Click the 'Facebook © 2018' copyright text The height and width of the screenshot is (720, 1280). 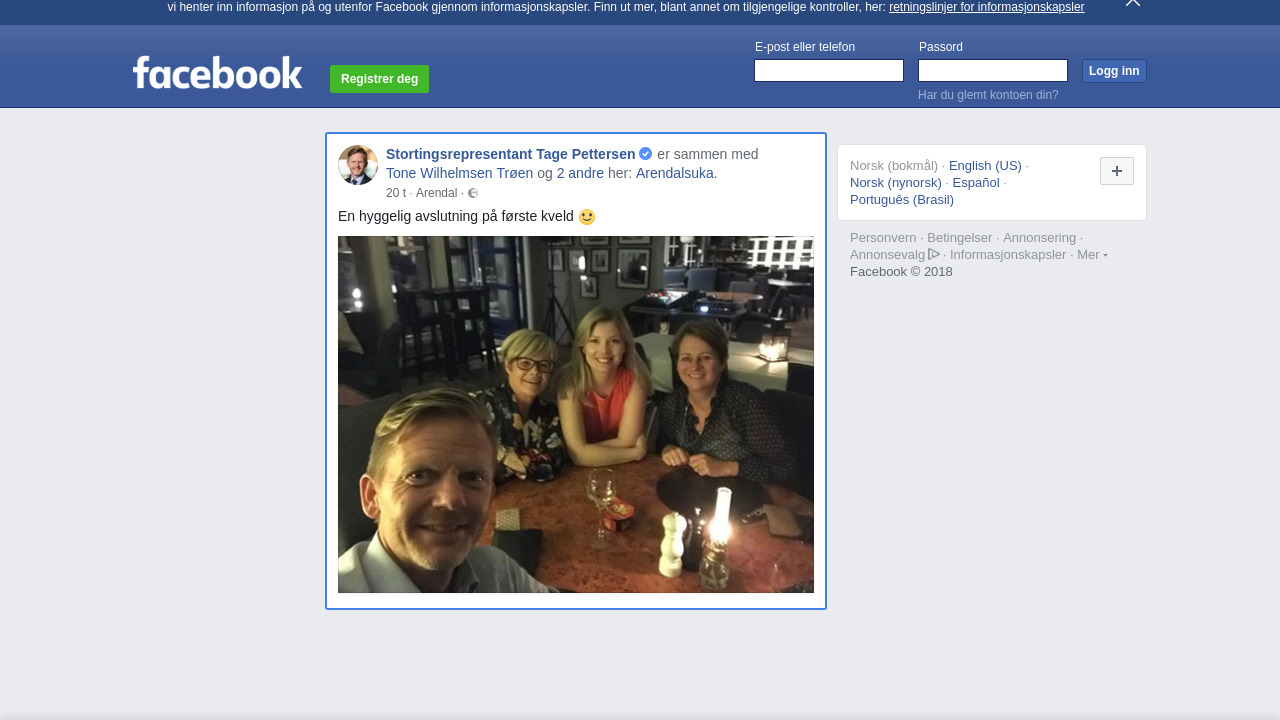(x=901, y=272)
